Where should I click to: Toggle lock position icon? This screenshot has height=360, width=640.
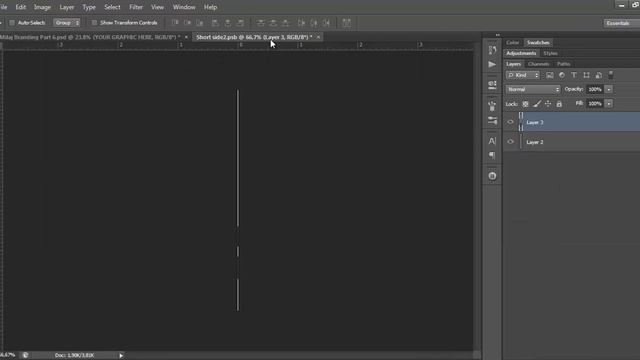tap(548, 104)
